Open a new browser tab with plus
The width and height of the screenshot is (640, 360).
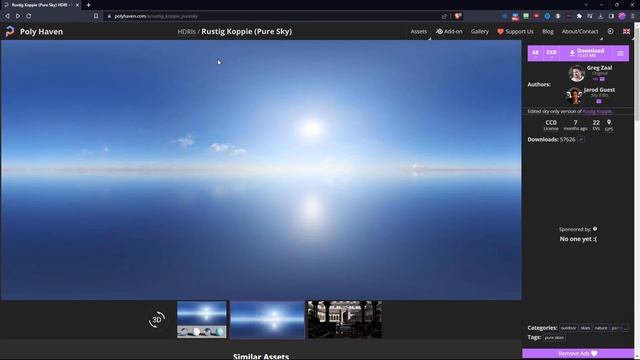(x=88, y=5)
